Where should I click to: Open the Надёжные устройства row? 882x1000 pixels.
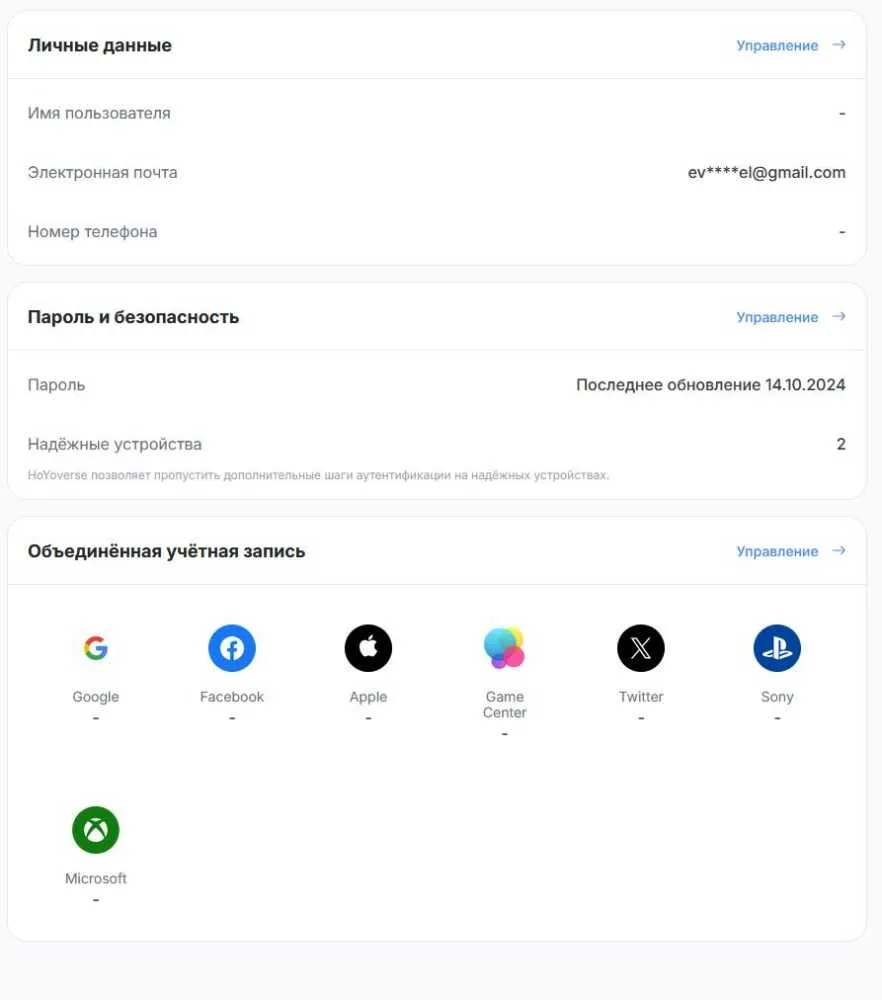[436, 455]
